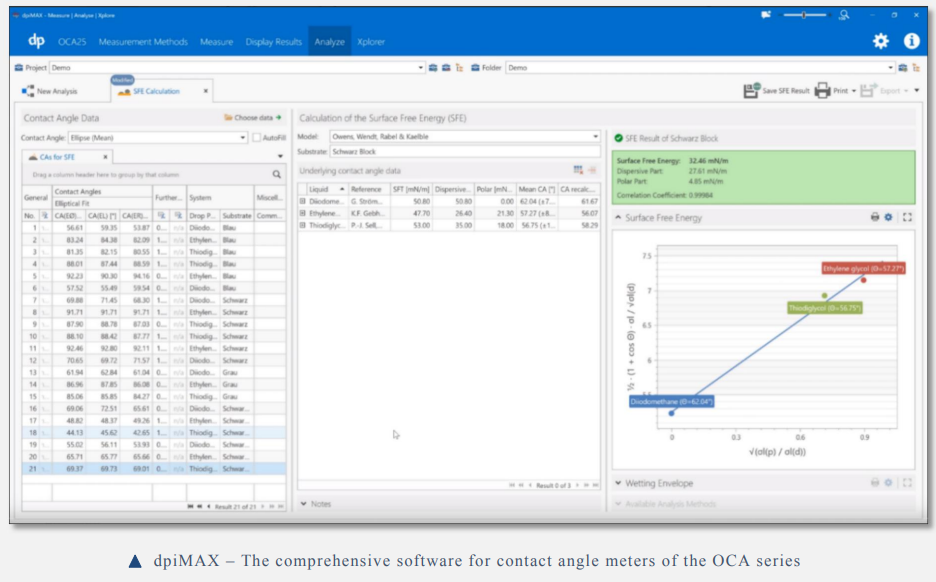
Task: Select row 18 with value 44.13
Action: click(x=153, y=432)
